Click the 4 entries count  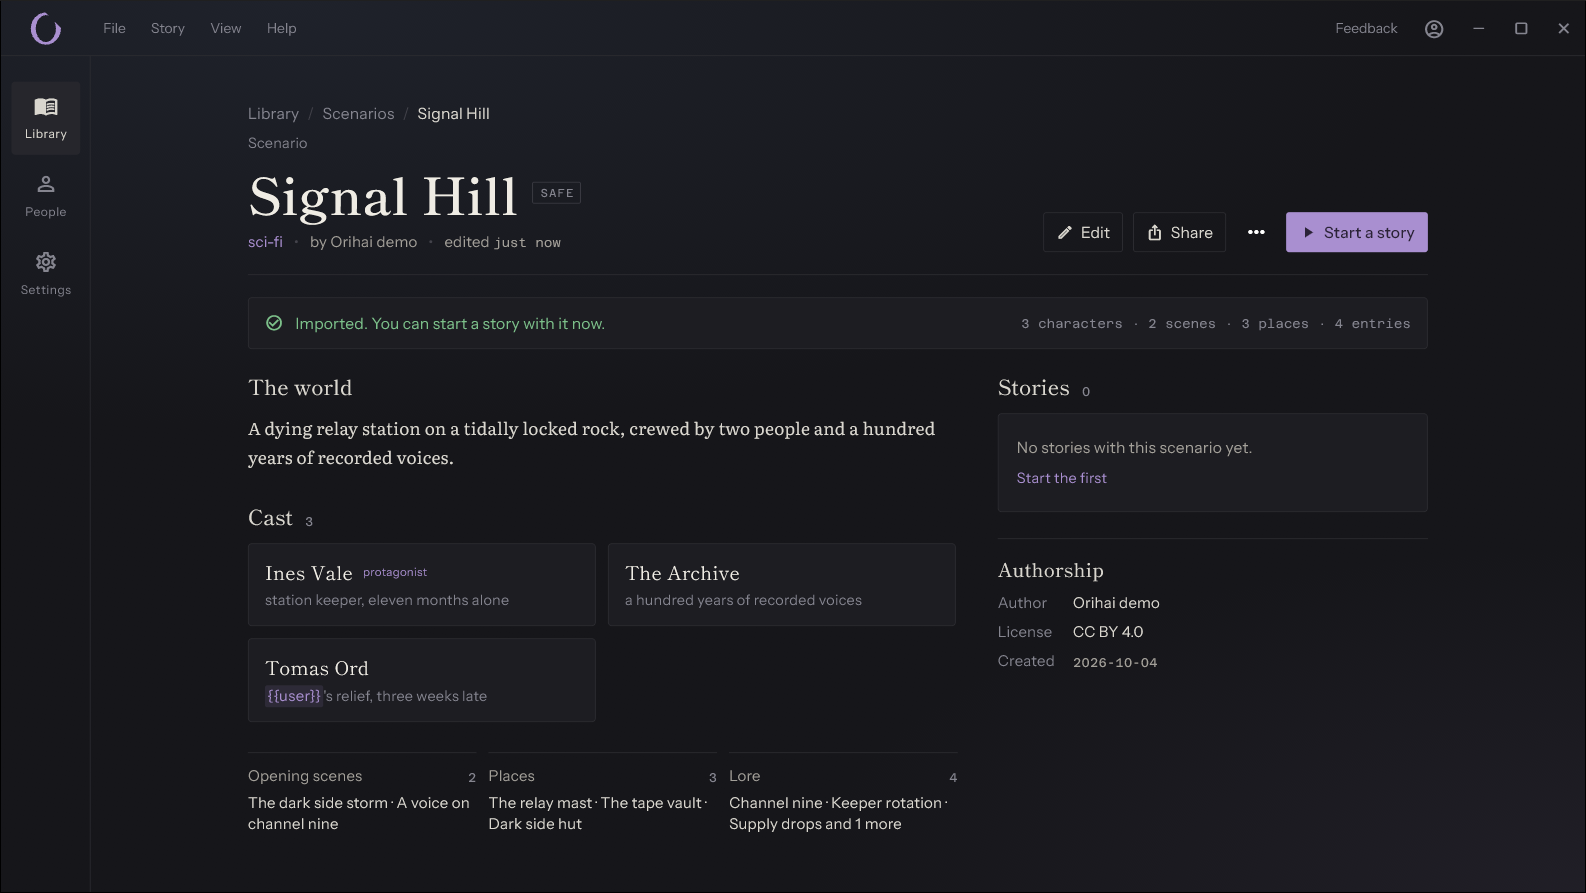click(x=1372, y=324)
